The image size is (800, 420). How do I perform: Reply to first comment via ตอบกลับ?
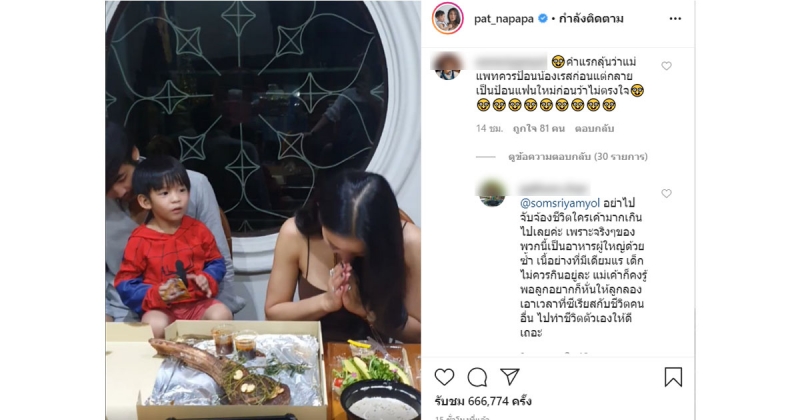pyautogui.click(x=594, y=129)
